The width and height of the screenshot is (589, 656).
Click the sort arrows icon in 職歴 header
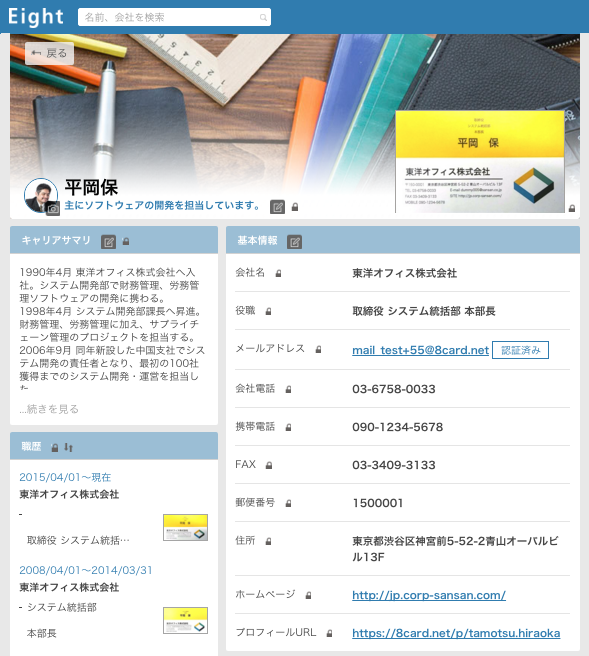coord(69,447)
